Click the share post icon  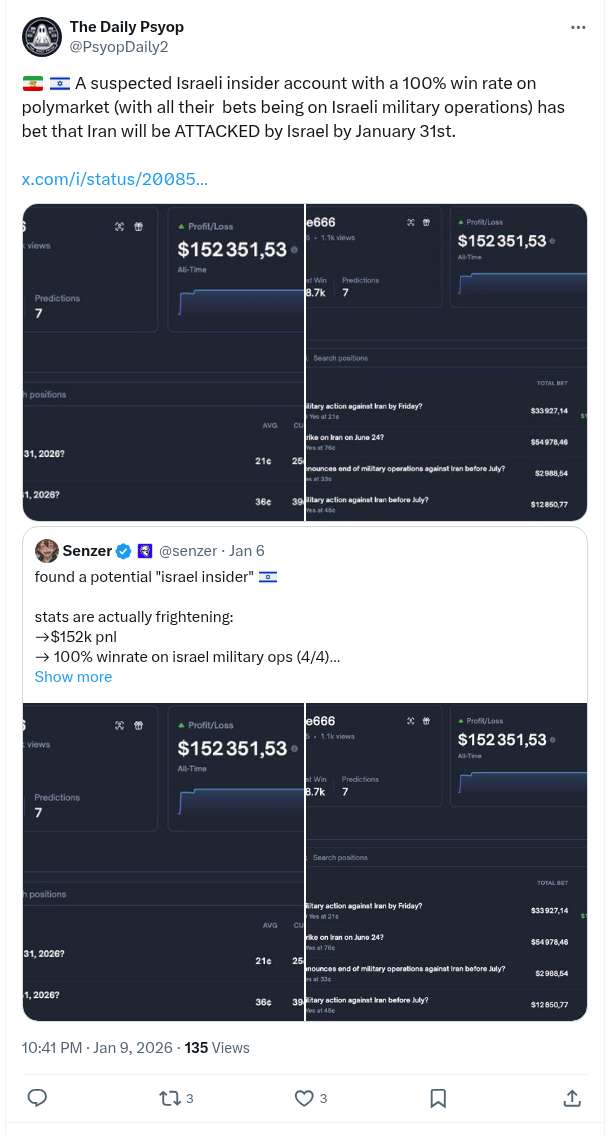(571, 1098)
